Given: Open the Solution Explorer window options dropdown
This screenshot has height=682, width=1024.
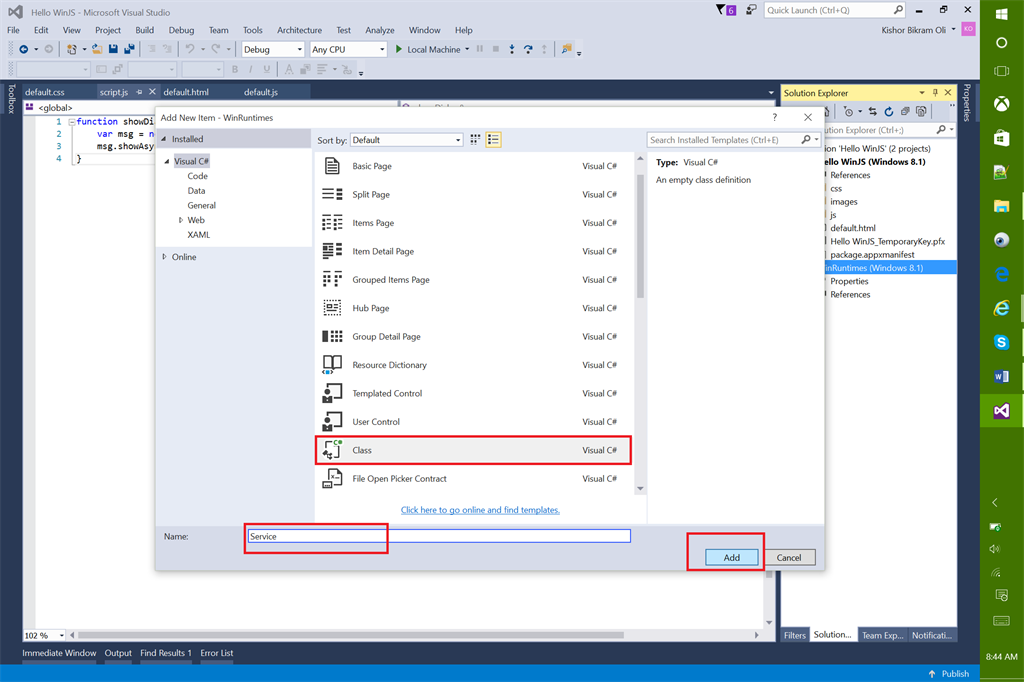Looking at the screenshot, I should pyautogui.click(x=921, y=93).
